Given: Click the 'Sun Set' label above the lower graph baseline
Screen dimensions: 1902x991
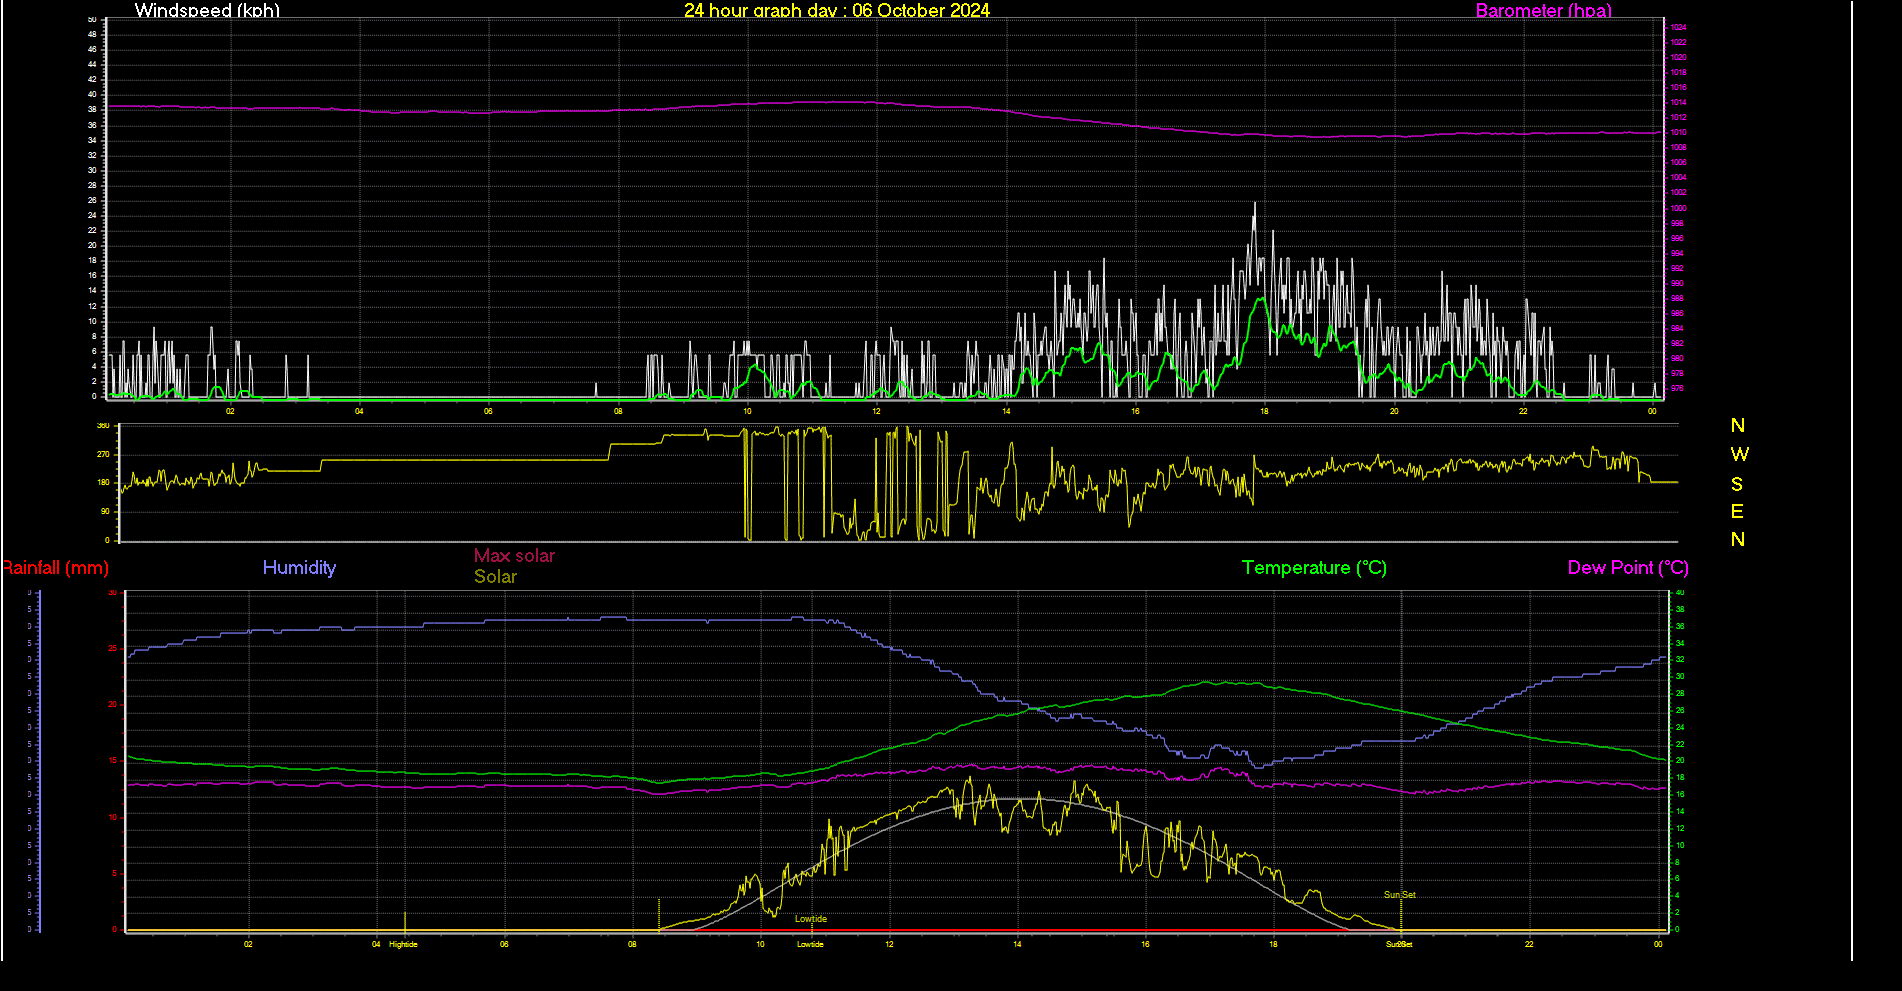Looking at the screenshot, I should tap(1399, 895).
